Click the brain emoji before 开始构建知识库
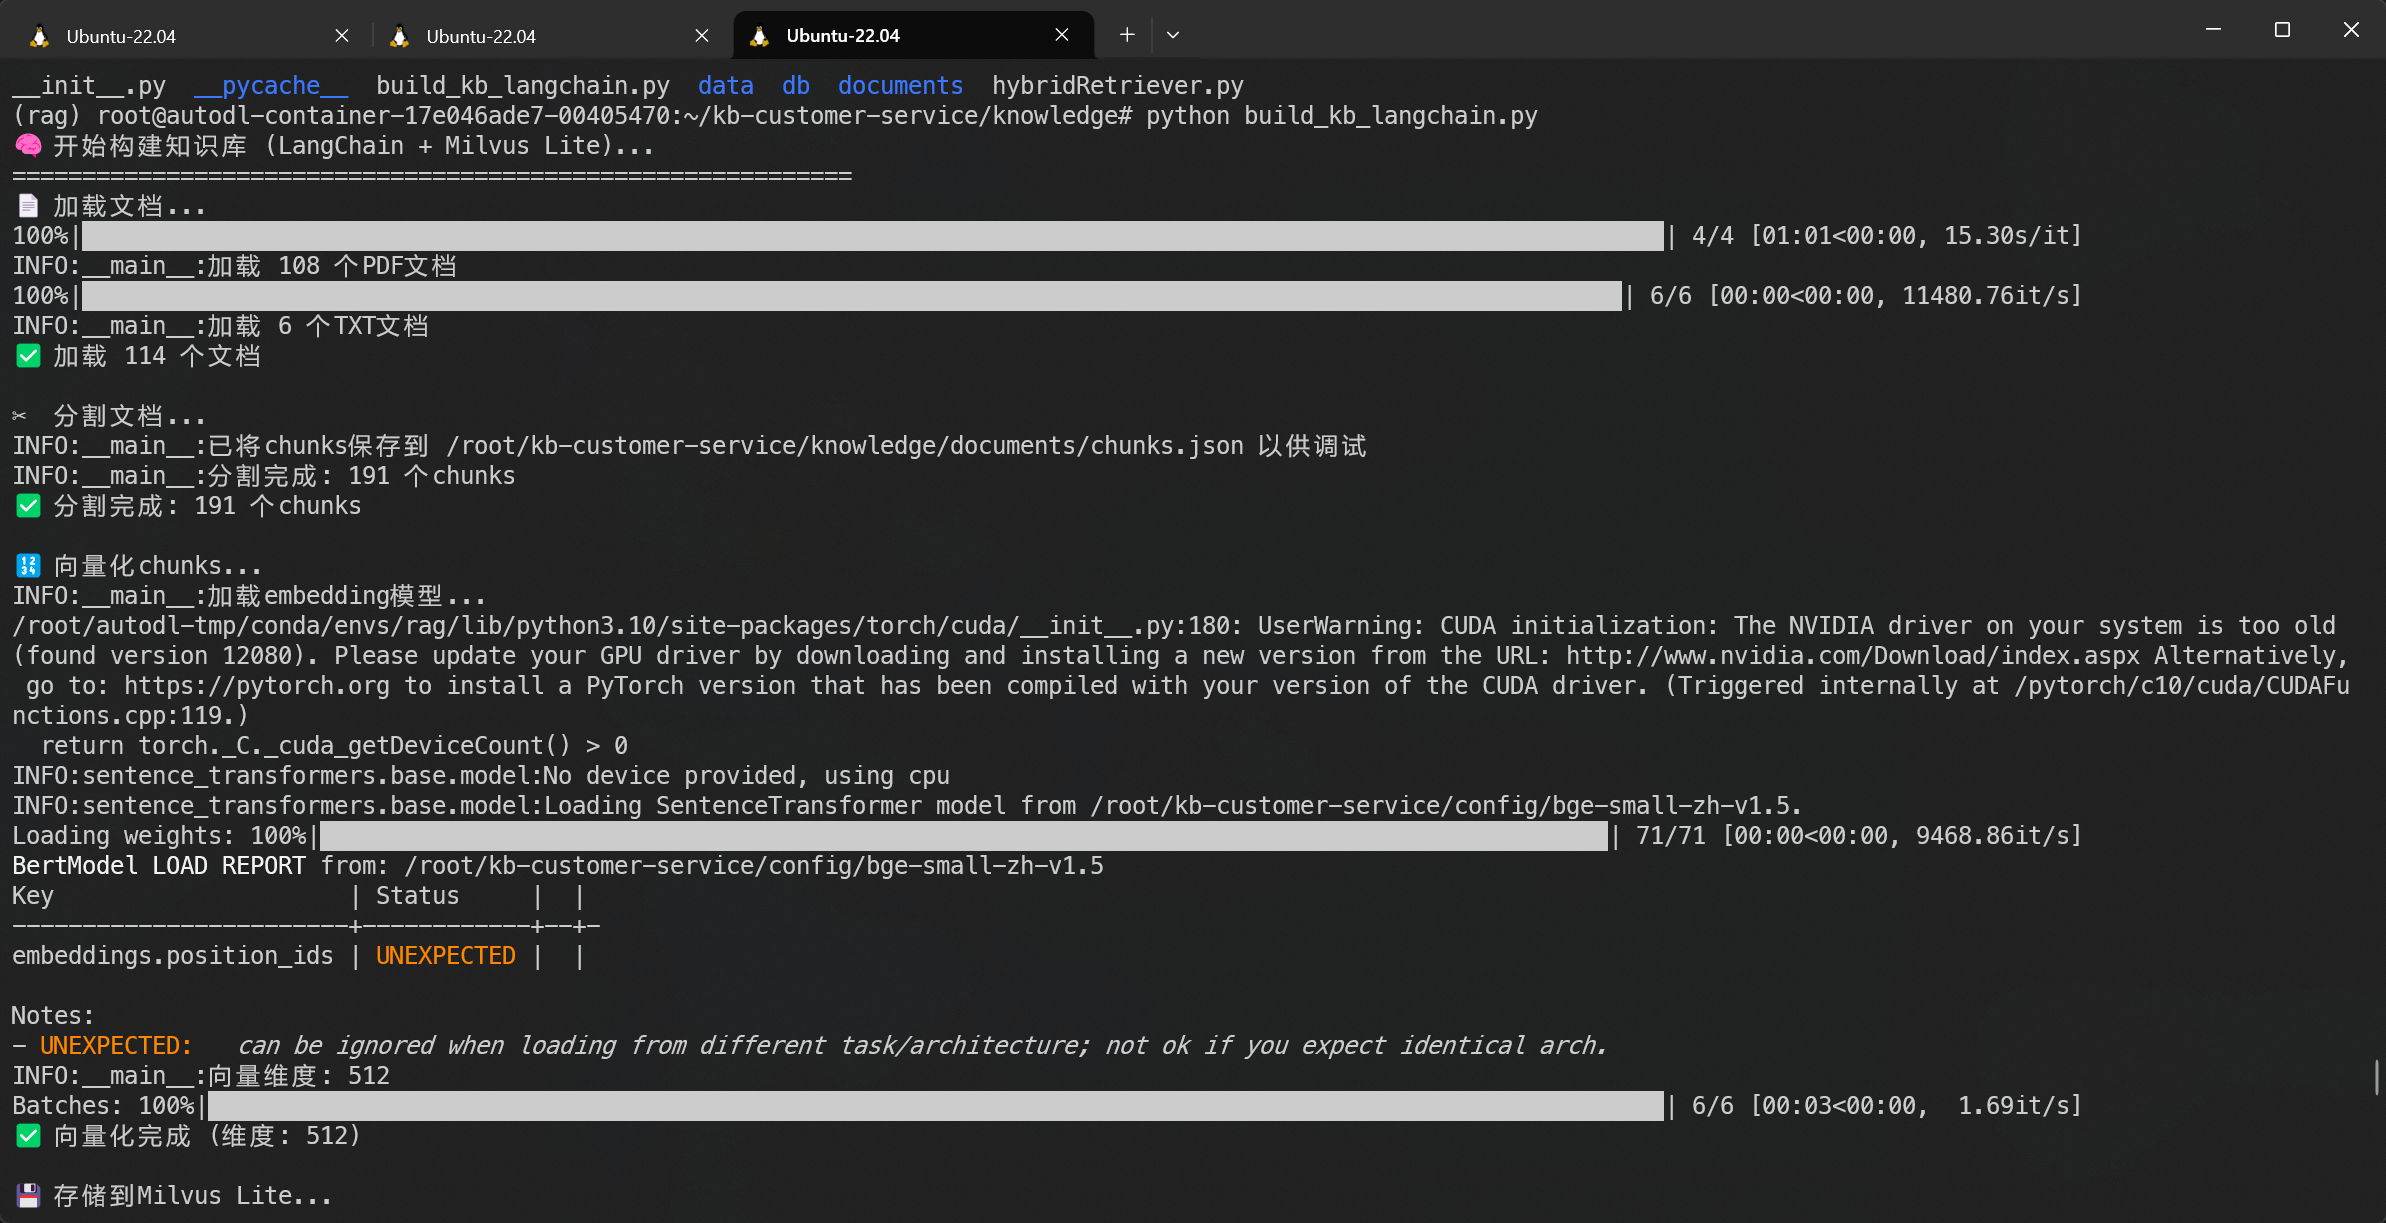2386x1223 pixels. 28,146
